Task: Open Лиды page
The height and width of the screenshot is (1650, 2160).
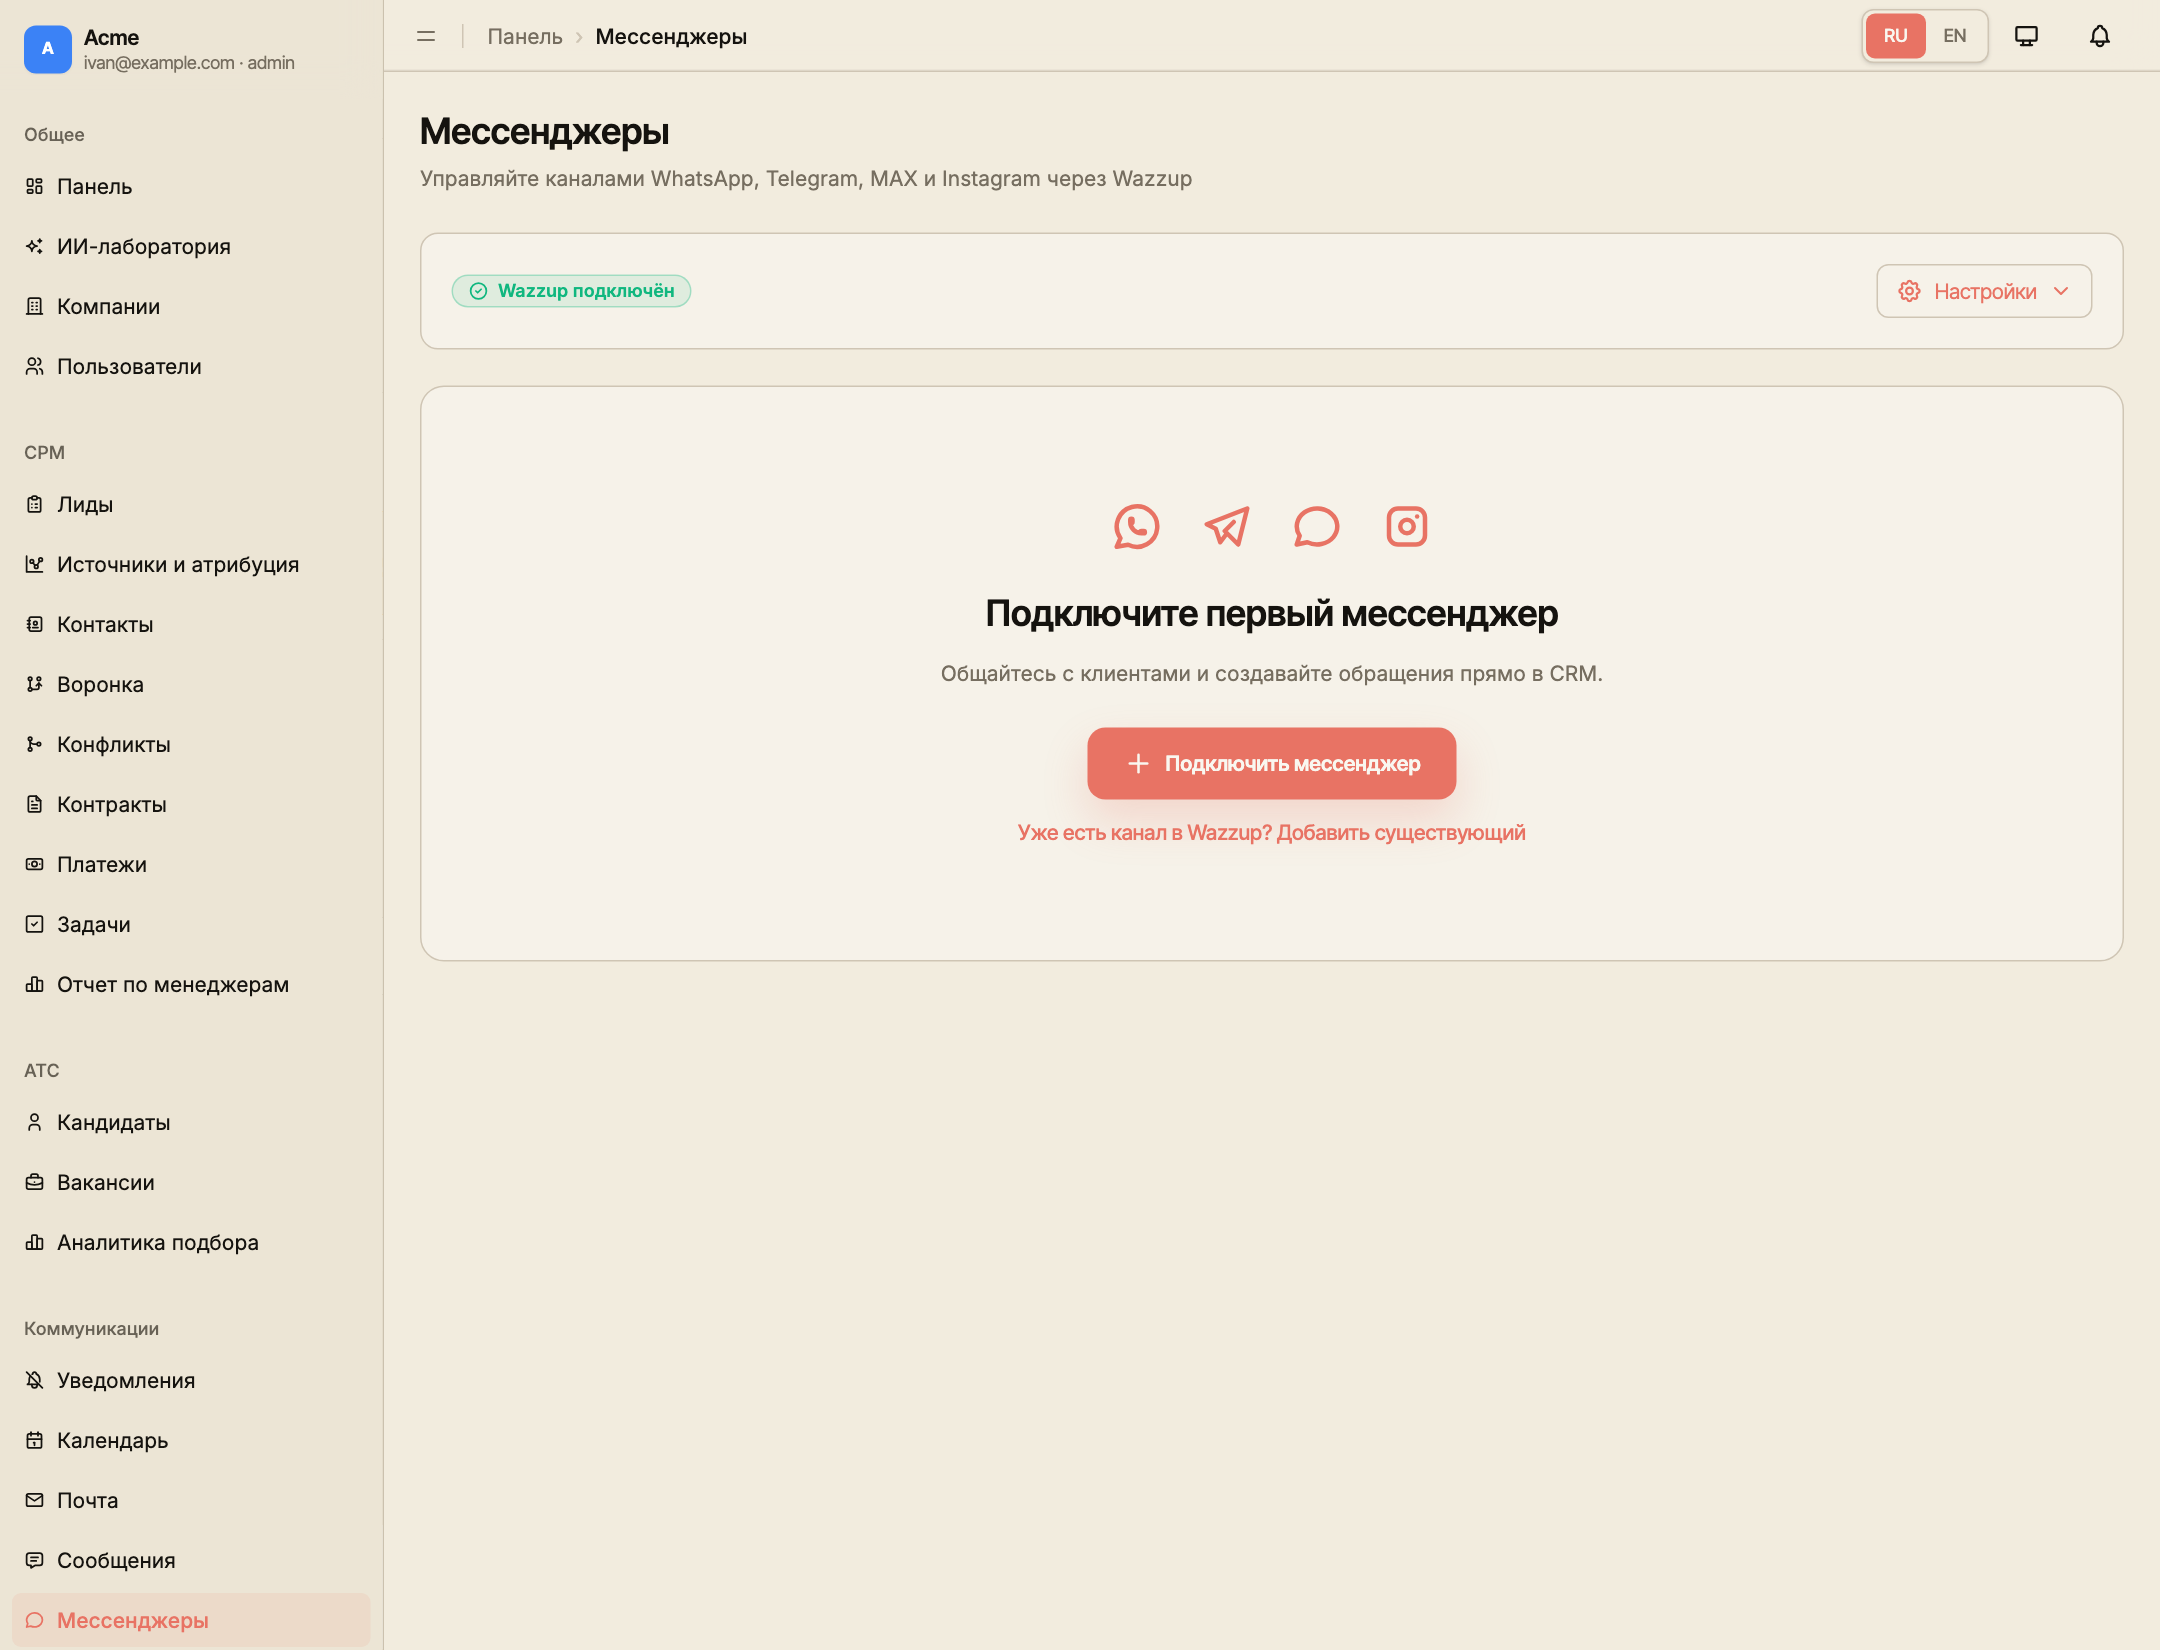Action: coord(191,505)
